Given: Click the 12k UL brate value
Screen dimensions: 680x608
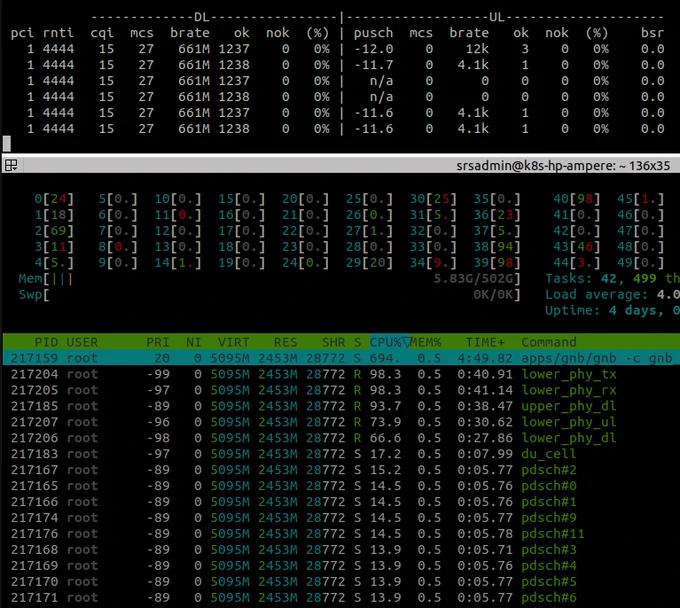Looking at the screenshot, I should [477, 49].
